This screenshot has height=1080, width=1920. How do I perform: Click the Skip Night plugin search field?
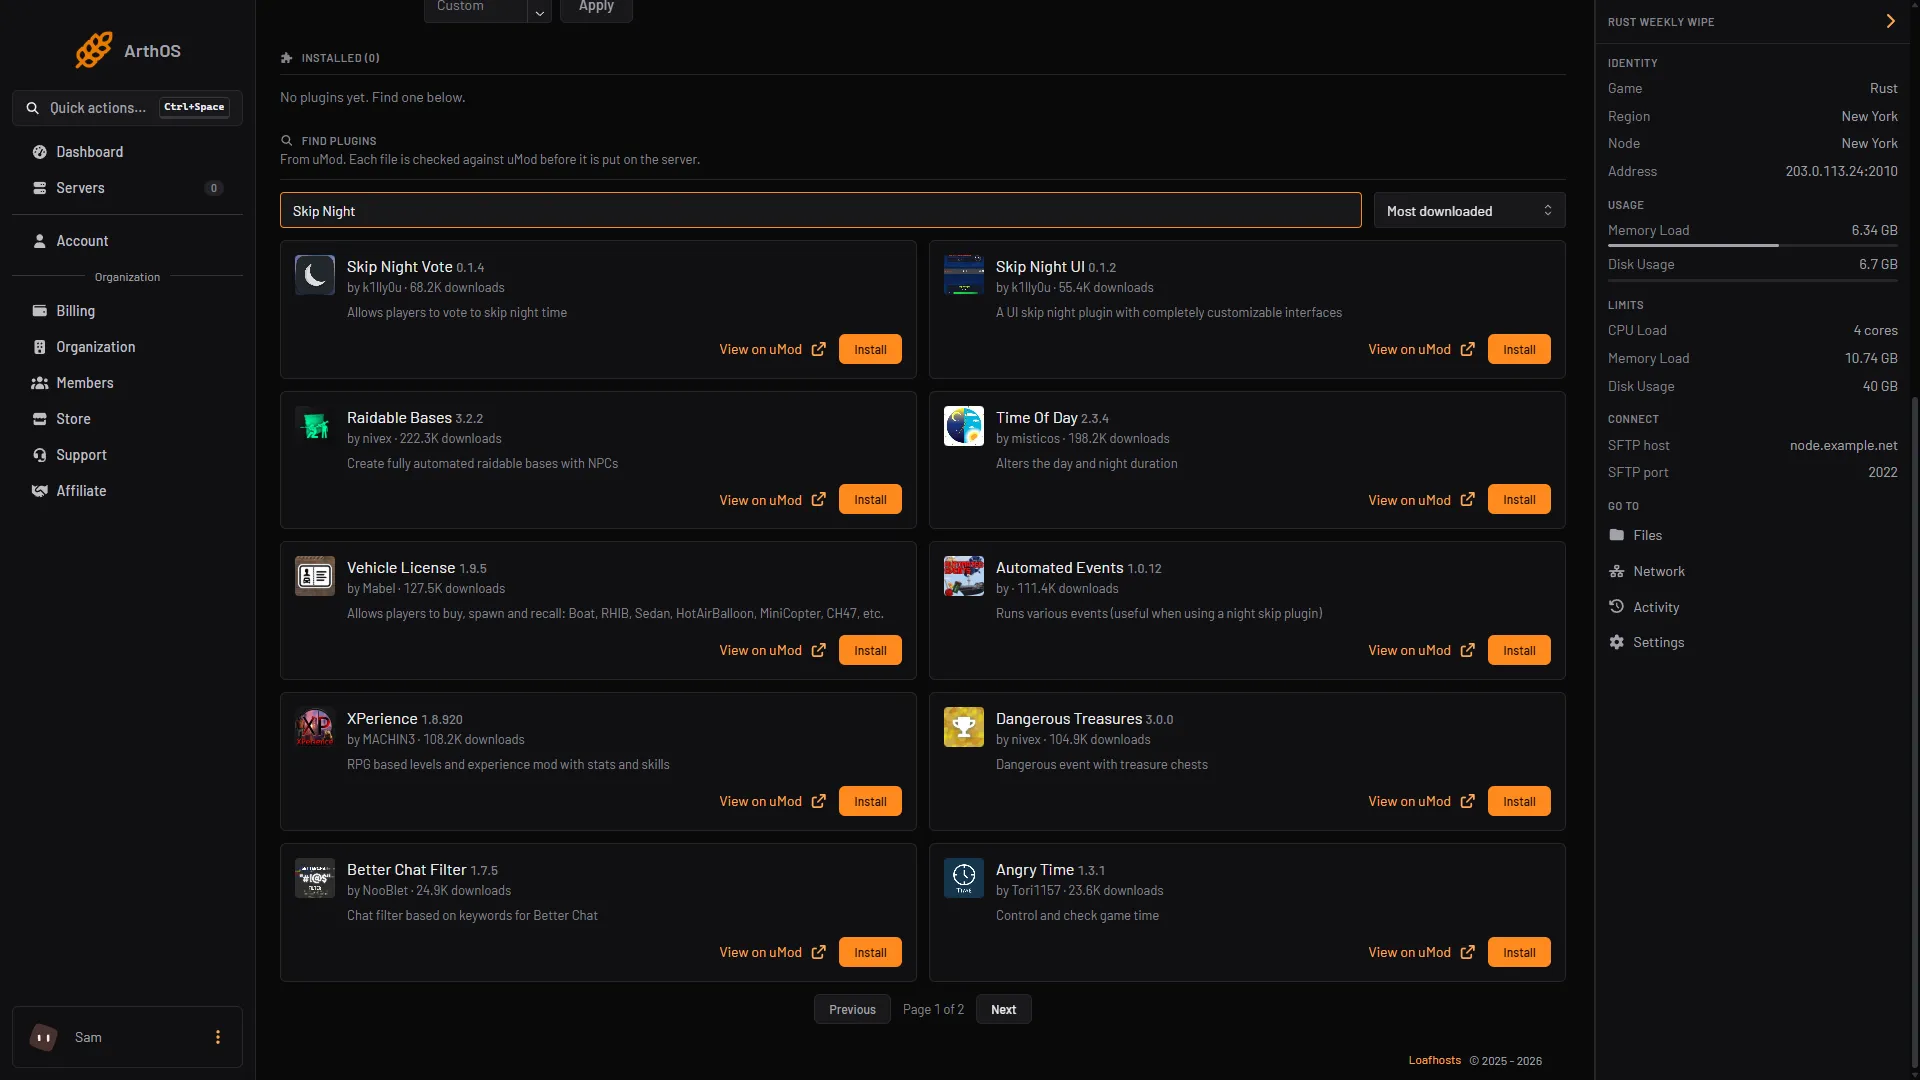coord(821,211)
